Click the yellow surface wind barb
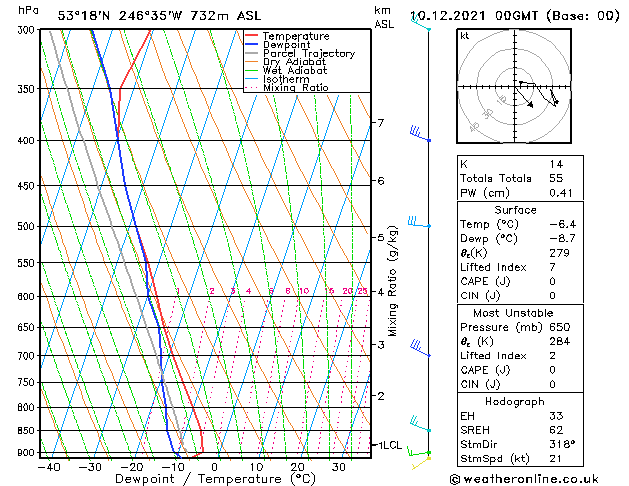This screenshot has width=629, height=486. [421, 463]
